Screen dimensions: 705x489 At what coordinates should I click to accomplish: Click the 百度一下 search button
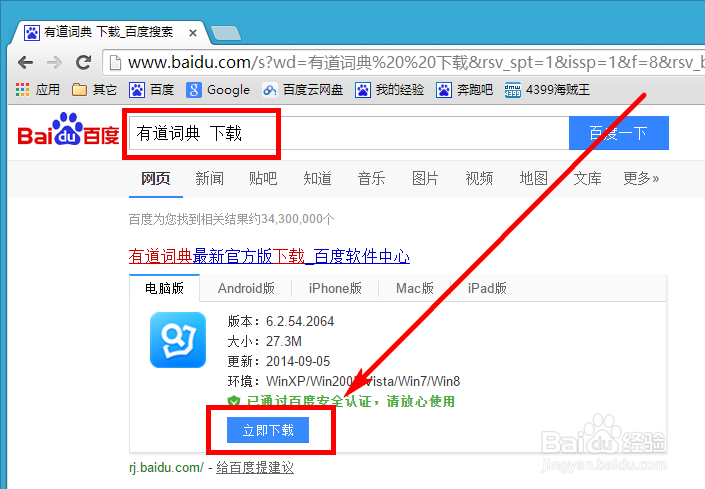(619, 133)
